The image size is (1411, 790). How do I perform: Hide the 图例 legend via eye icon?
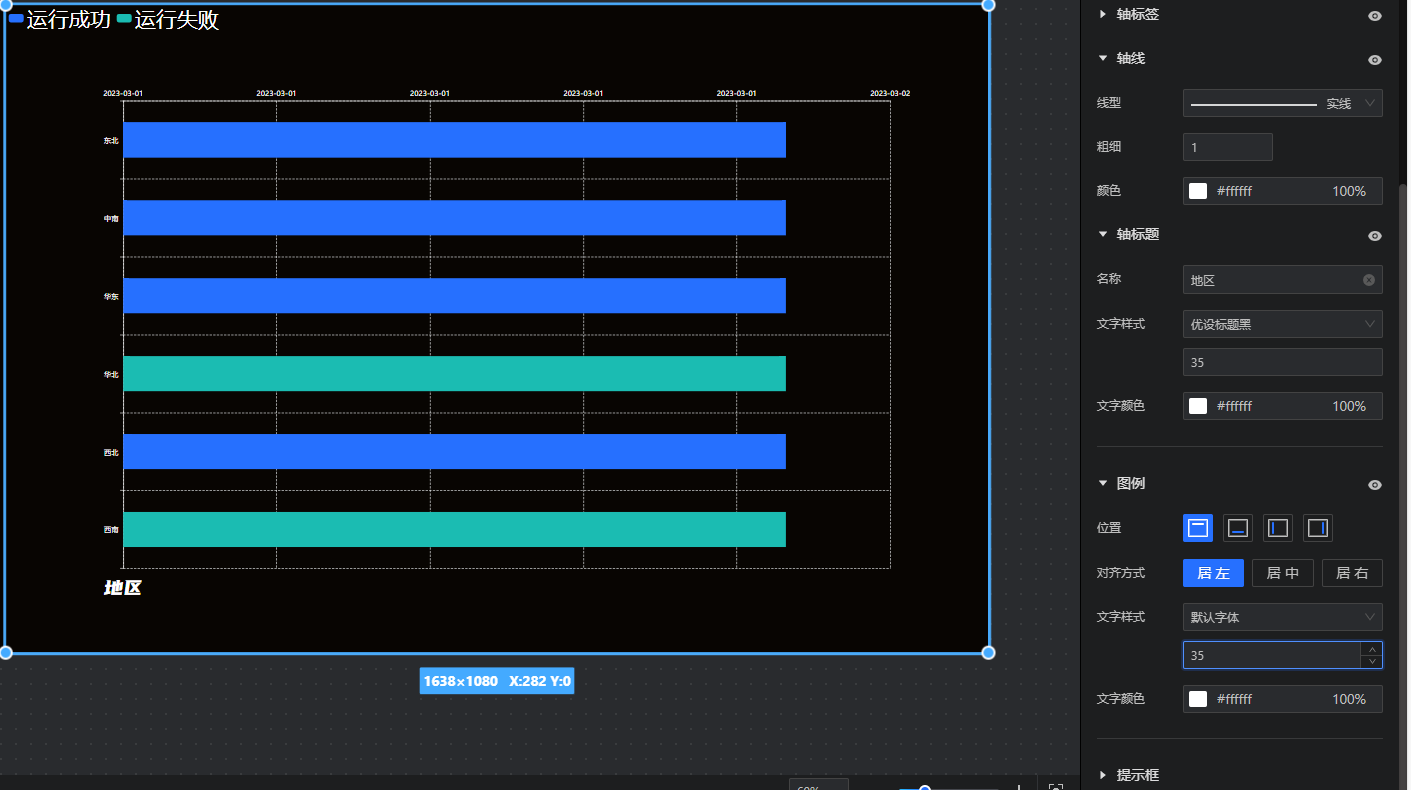(1374, 485)
